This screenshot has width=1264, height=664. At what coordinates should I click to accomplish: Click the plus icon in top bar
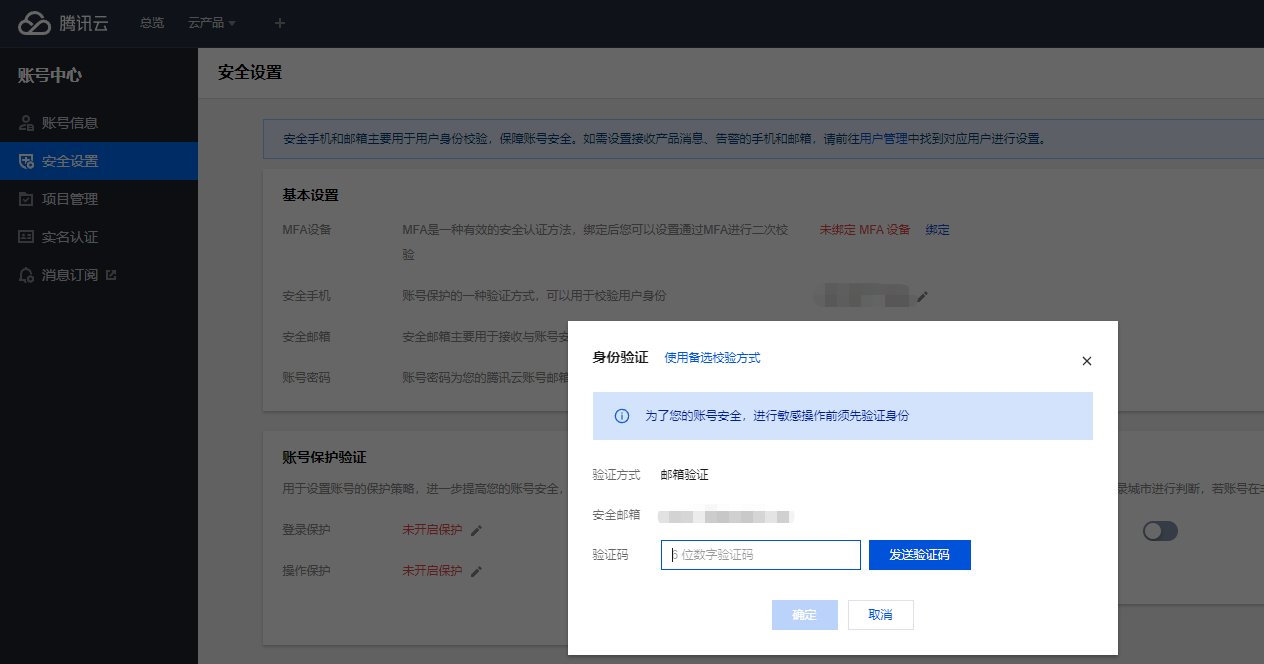pos(280,23)
